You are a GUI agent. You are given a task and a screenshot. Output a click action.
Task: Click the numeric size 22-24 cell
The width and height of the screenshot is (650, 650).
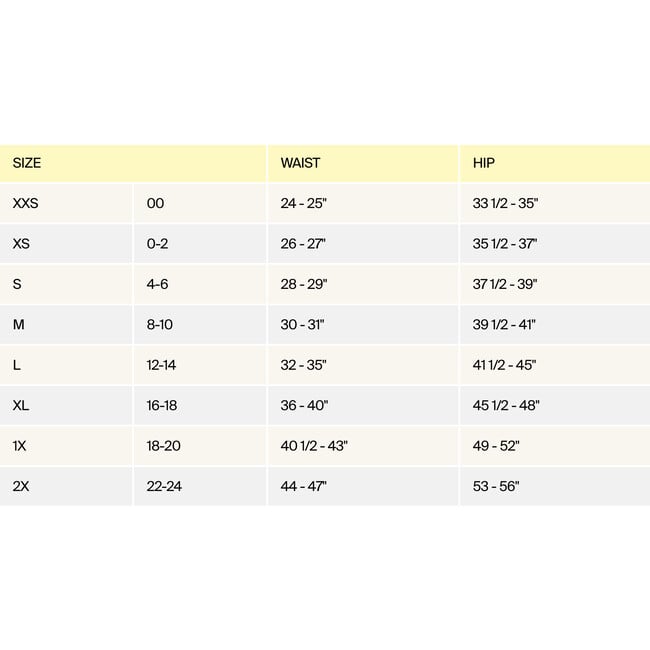click(164, 487)
